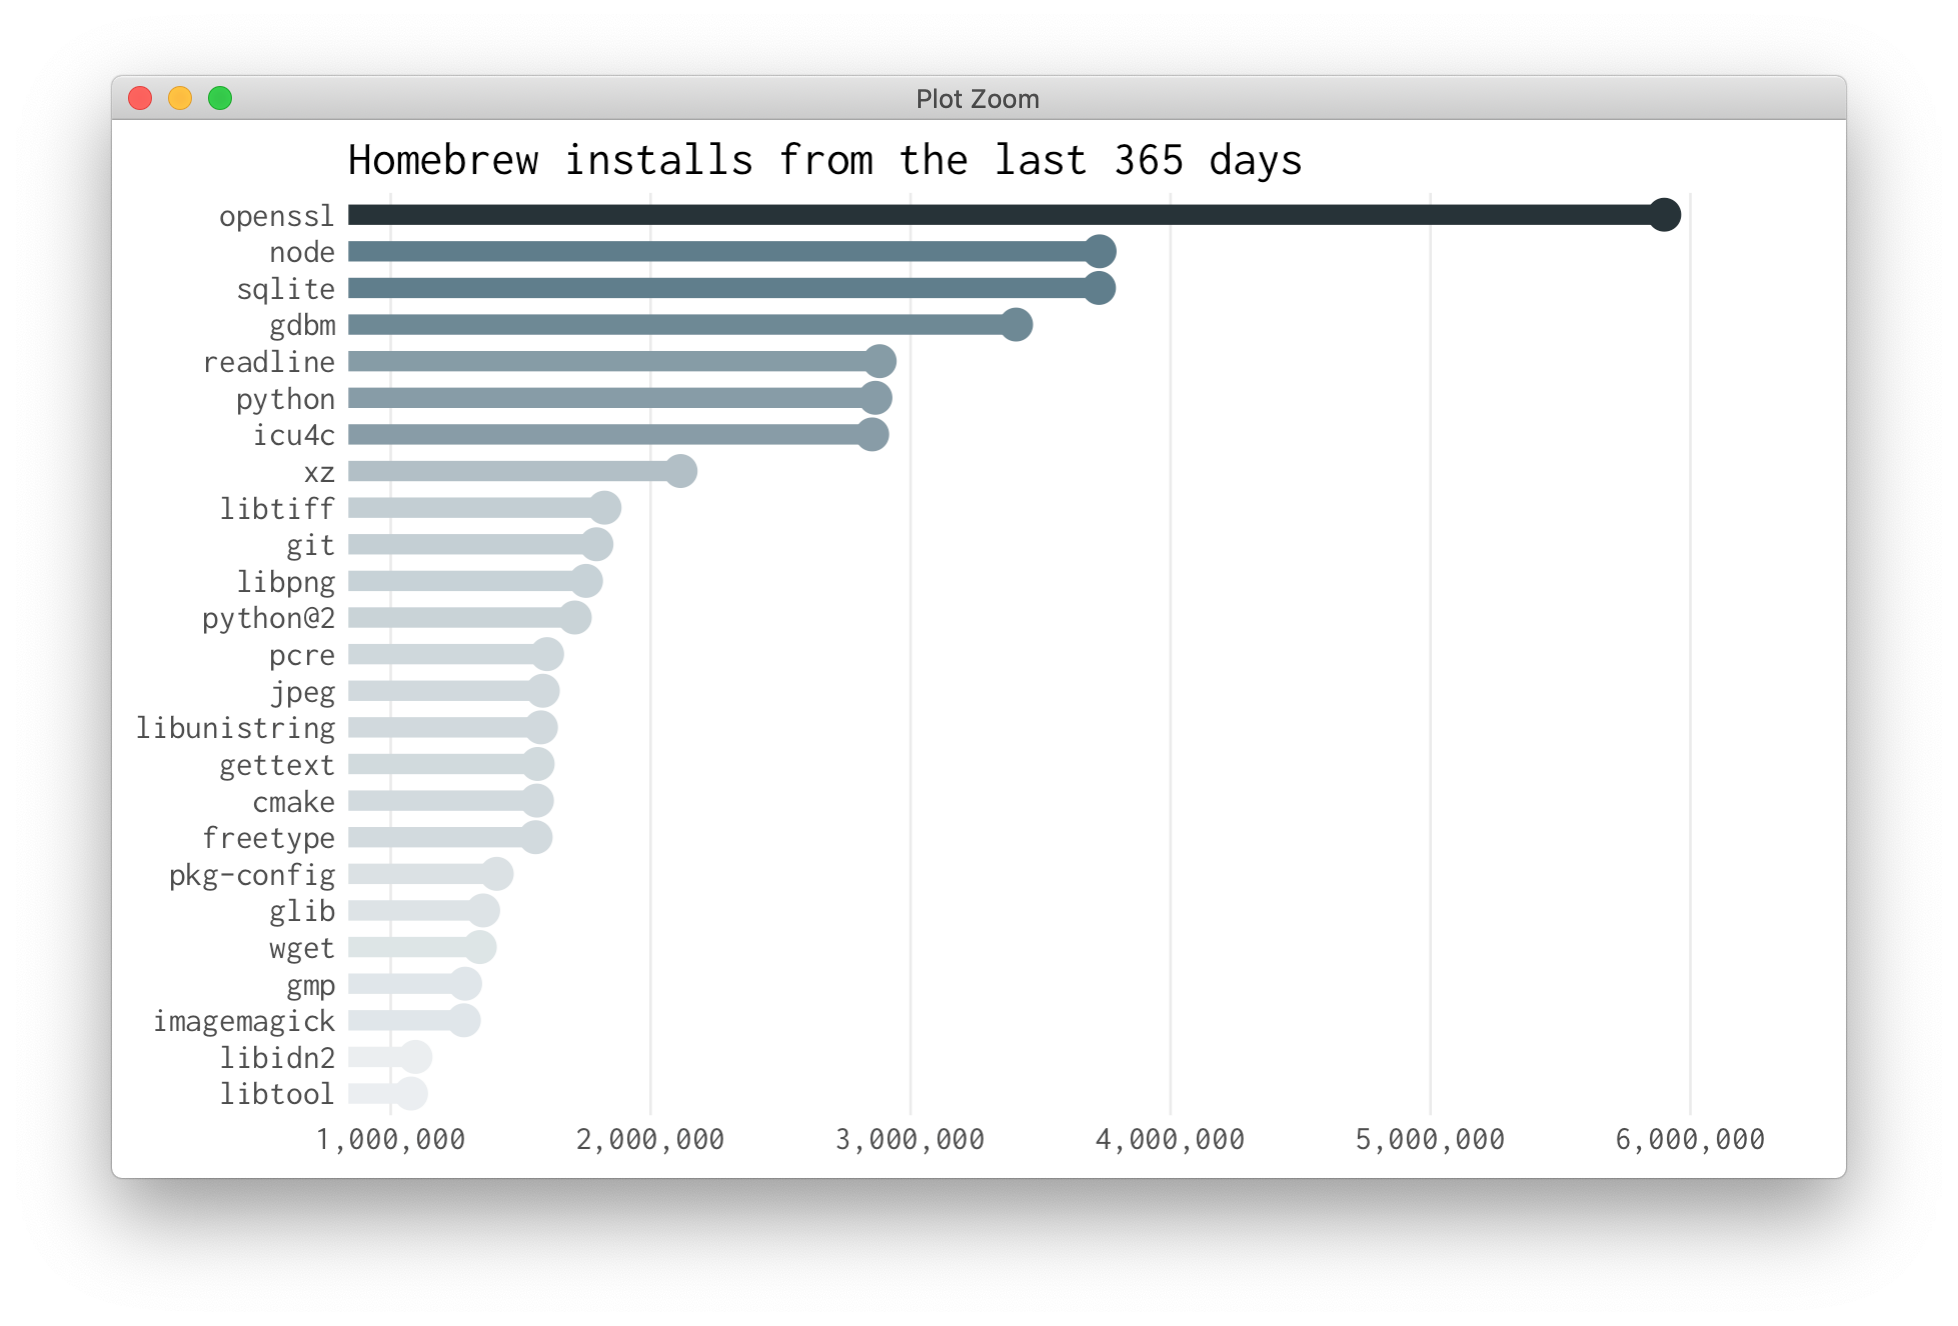This screenshot has height=1326, width=1958.
Task: Click the endpoint dot of the pkg-config bar
Action: [497, 874]
